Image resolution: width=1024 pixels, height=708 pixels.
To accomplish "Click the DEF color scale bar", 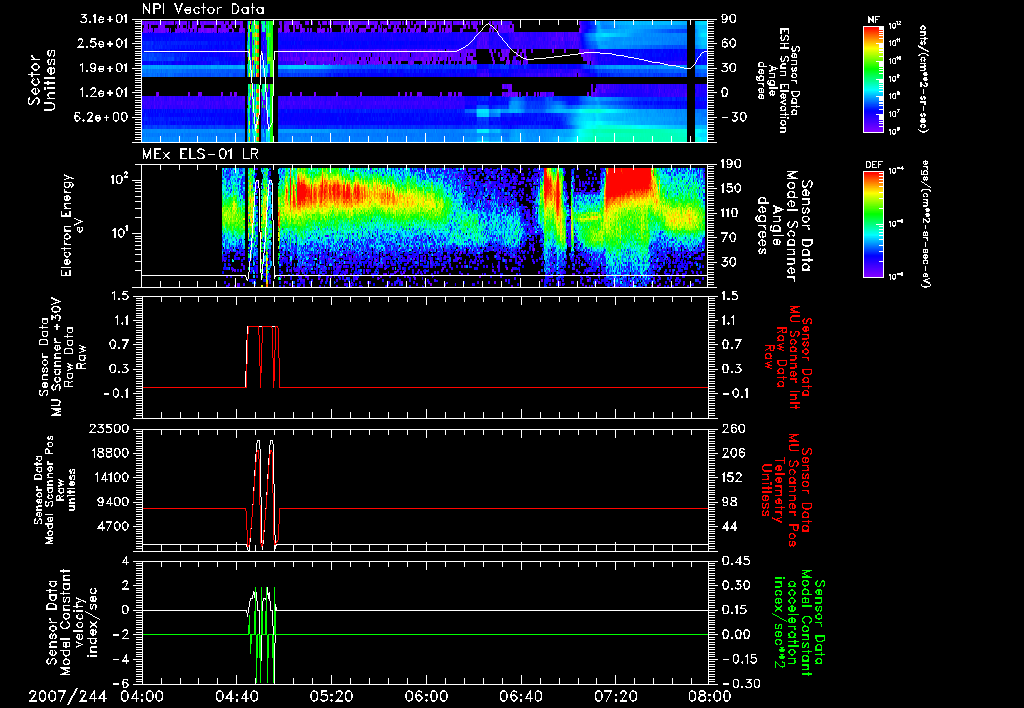I will click(x=873, y=224).
